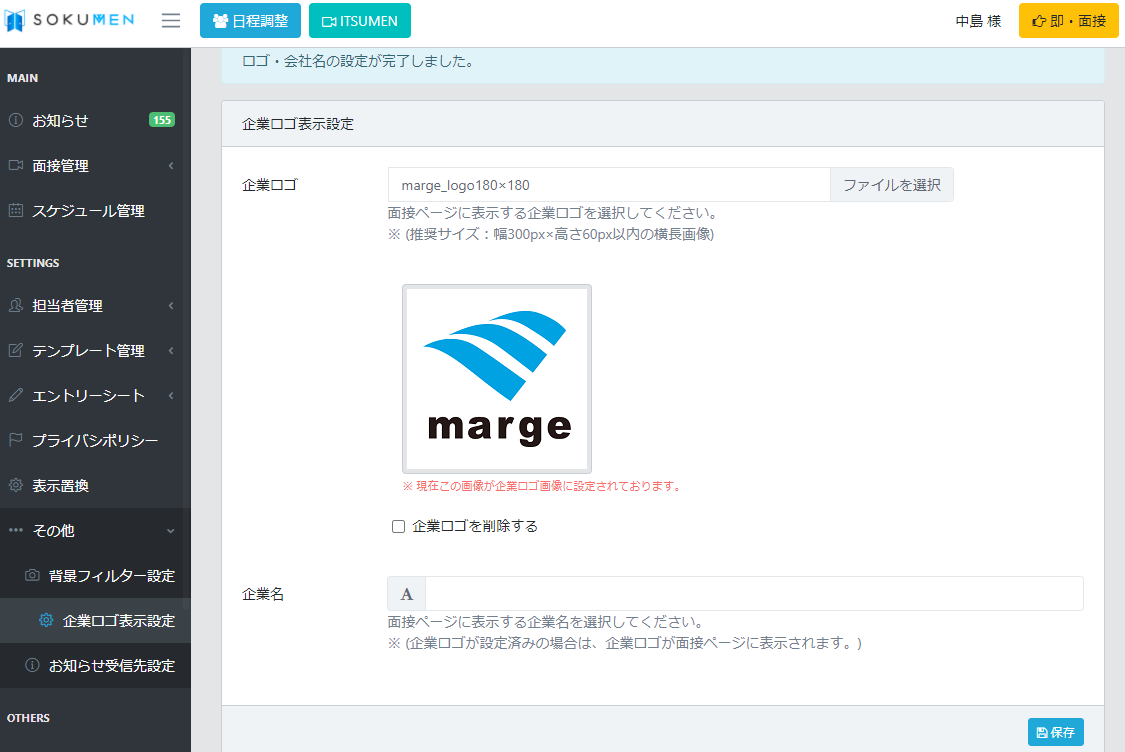Viewport: 1125px width, 752px height.
Task: Click the 表示置換 gear icon
Action: [16, 486]
